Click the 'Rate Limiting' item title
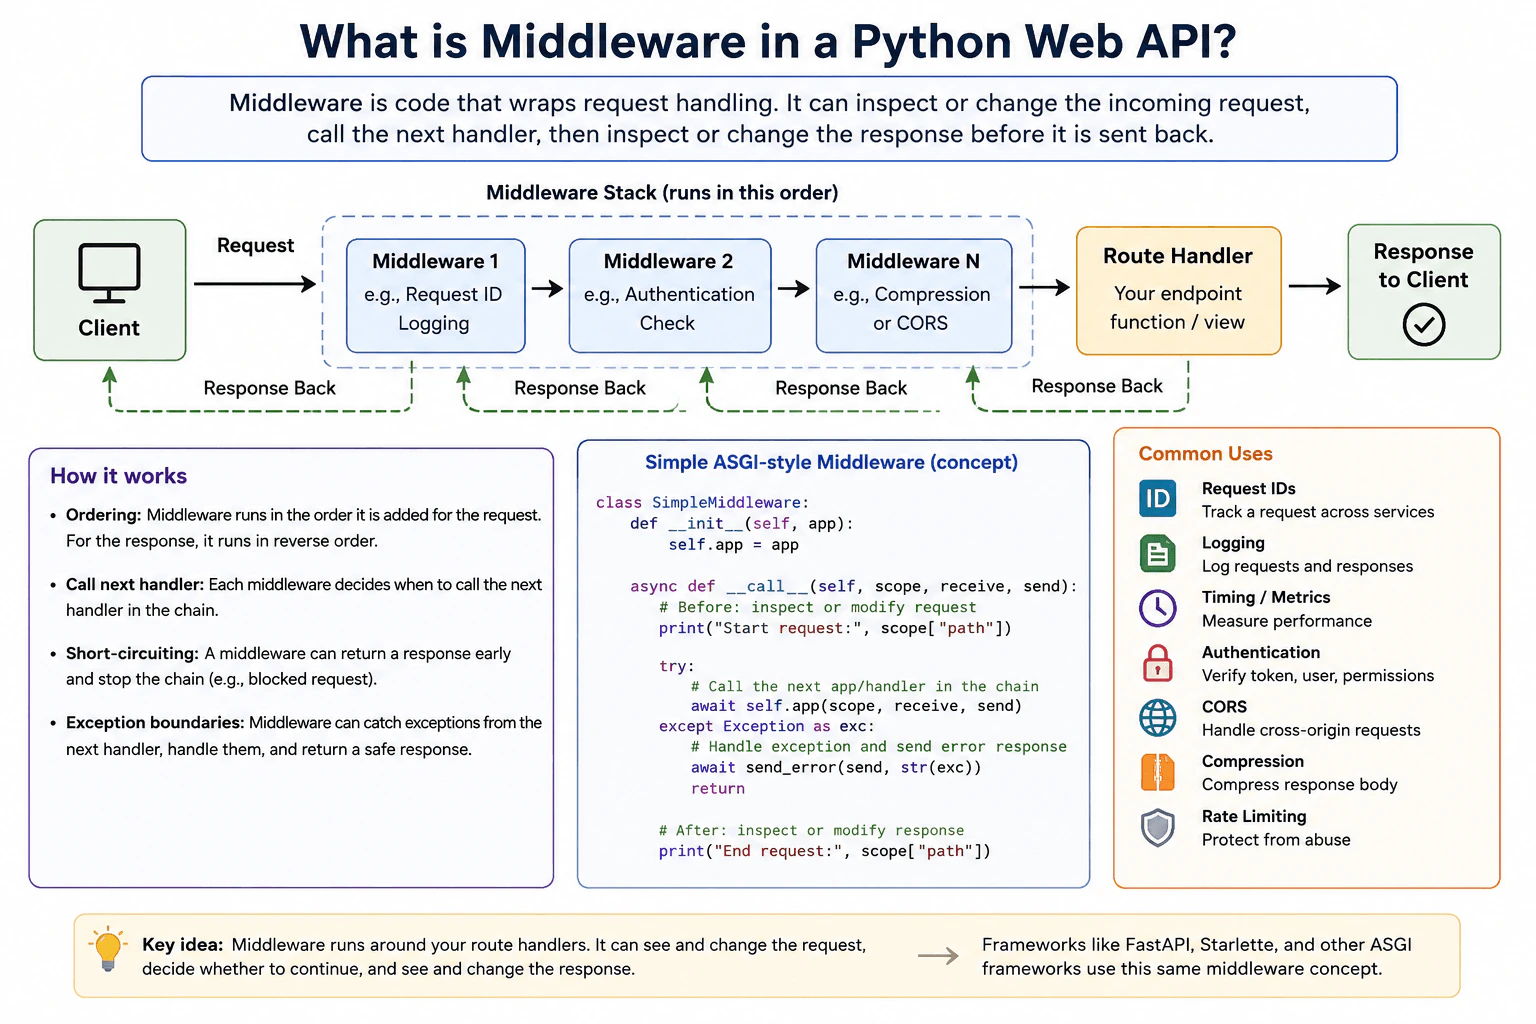Image resolution: width=1536 pixels, height=1024 pixels. pyautogui.click(x=1253, y=816)
